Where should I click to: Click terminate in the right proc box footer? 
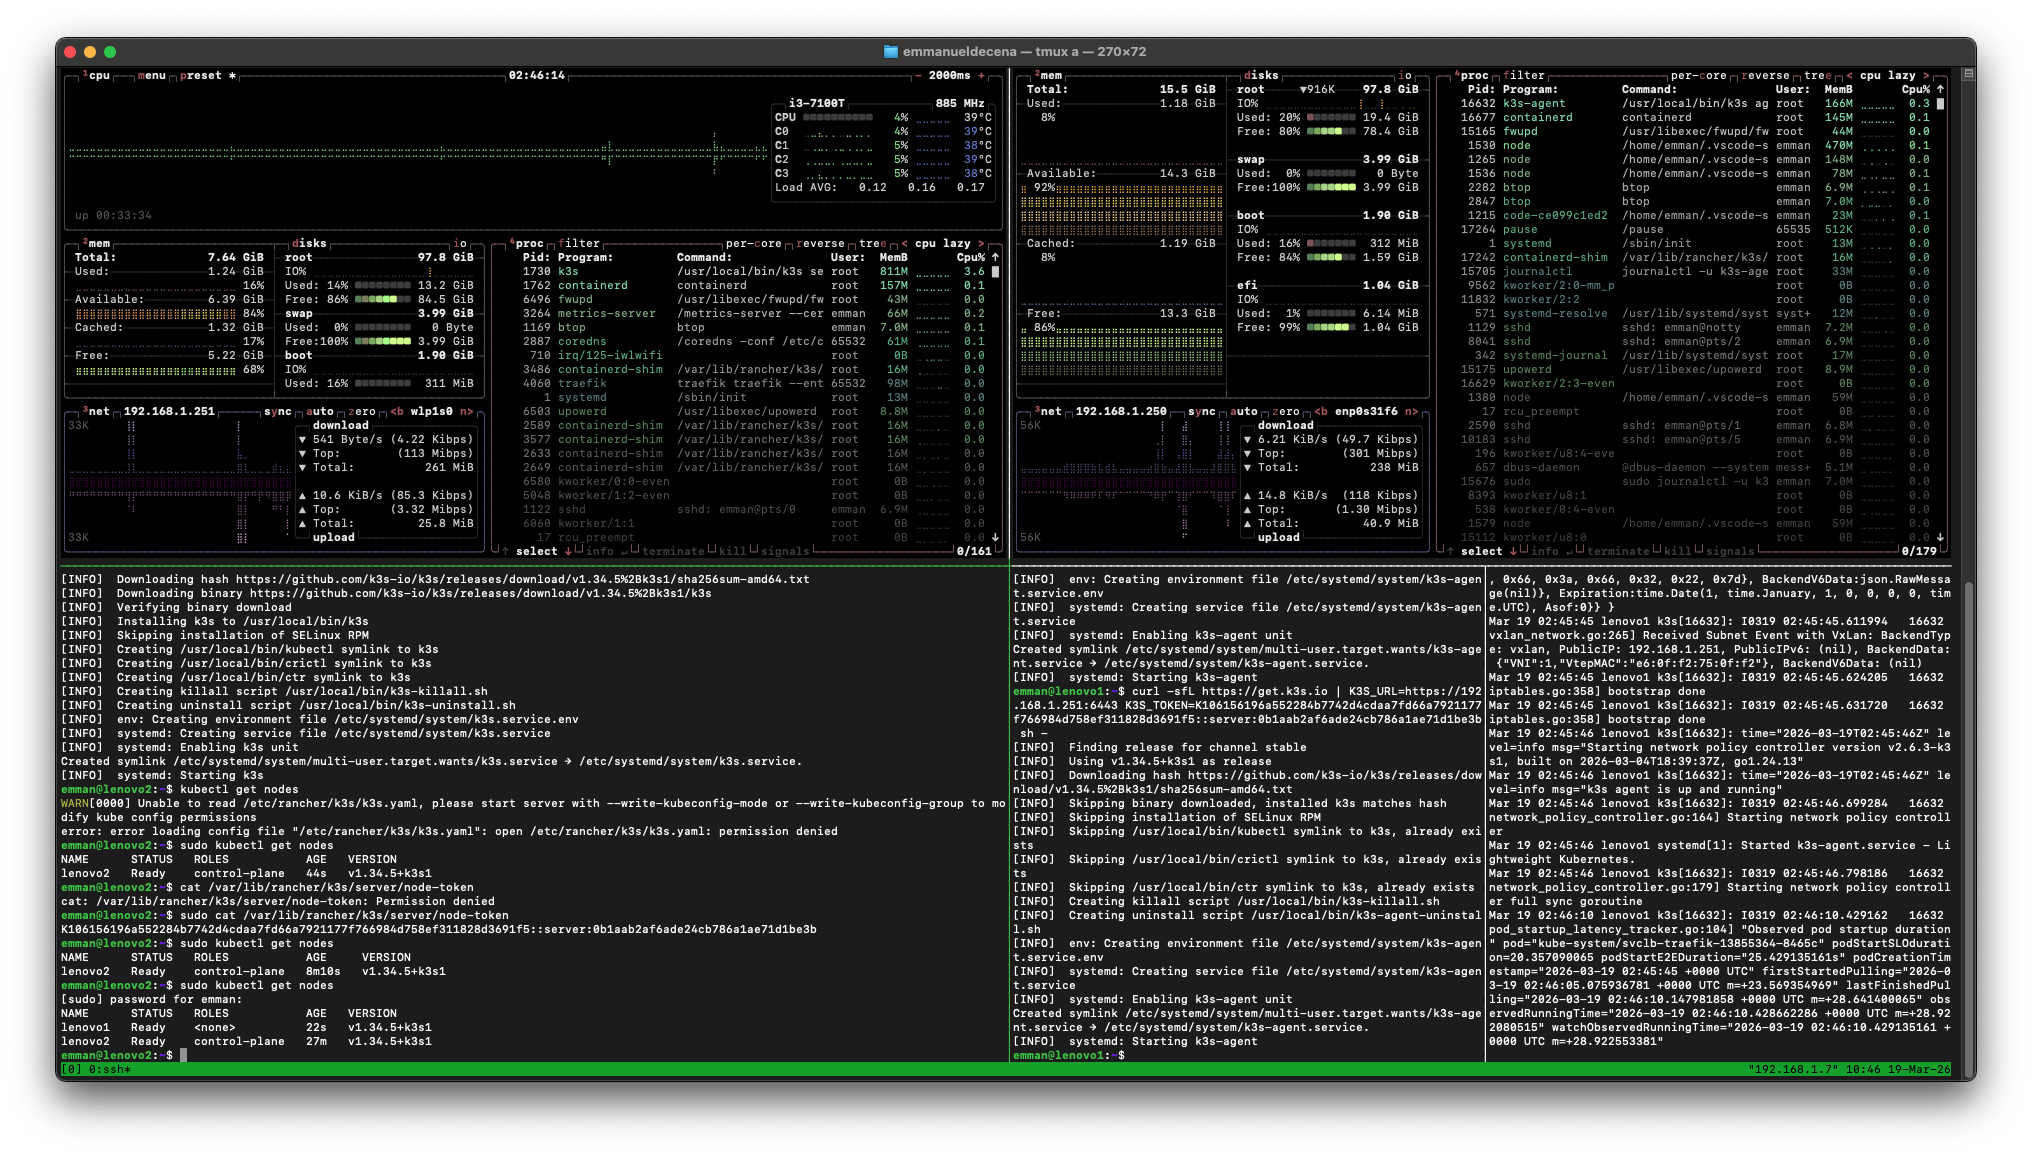tap(1618, 551)
